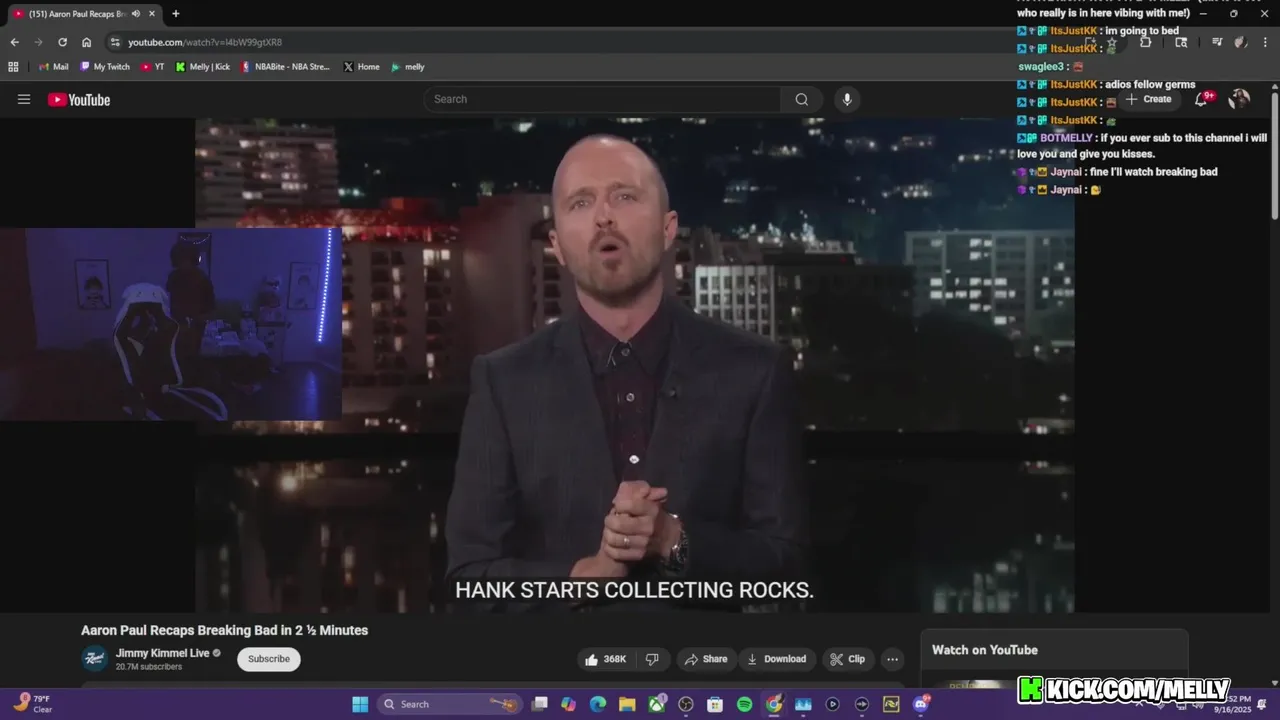
Task: Create a Clip of the video
Action: pos(848,659)
